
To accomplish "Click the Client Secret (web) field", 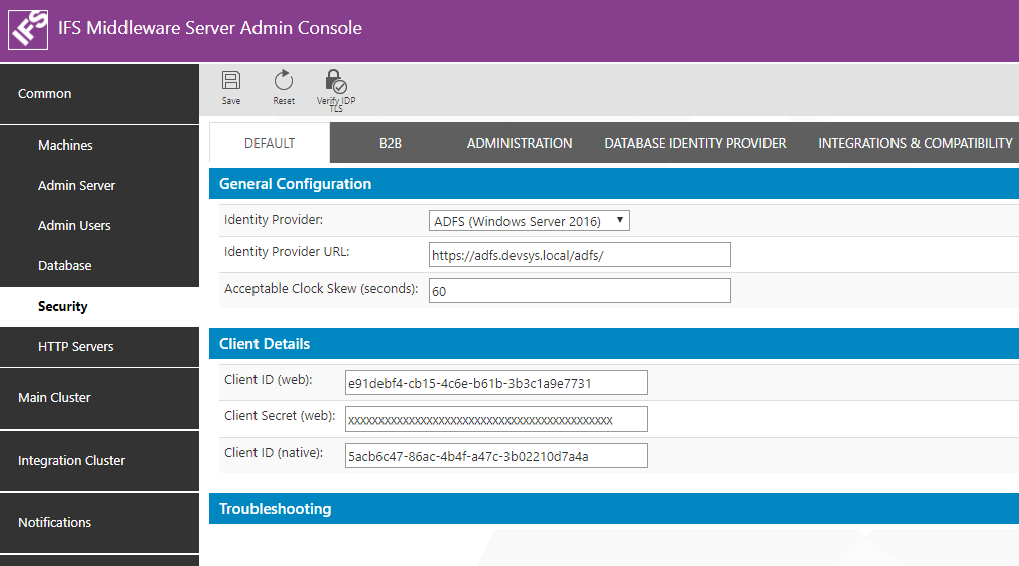I will click(496, 419).
